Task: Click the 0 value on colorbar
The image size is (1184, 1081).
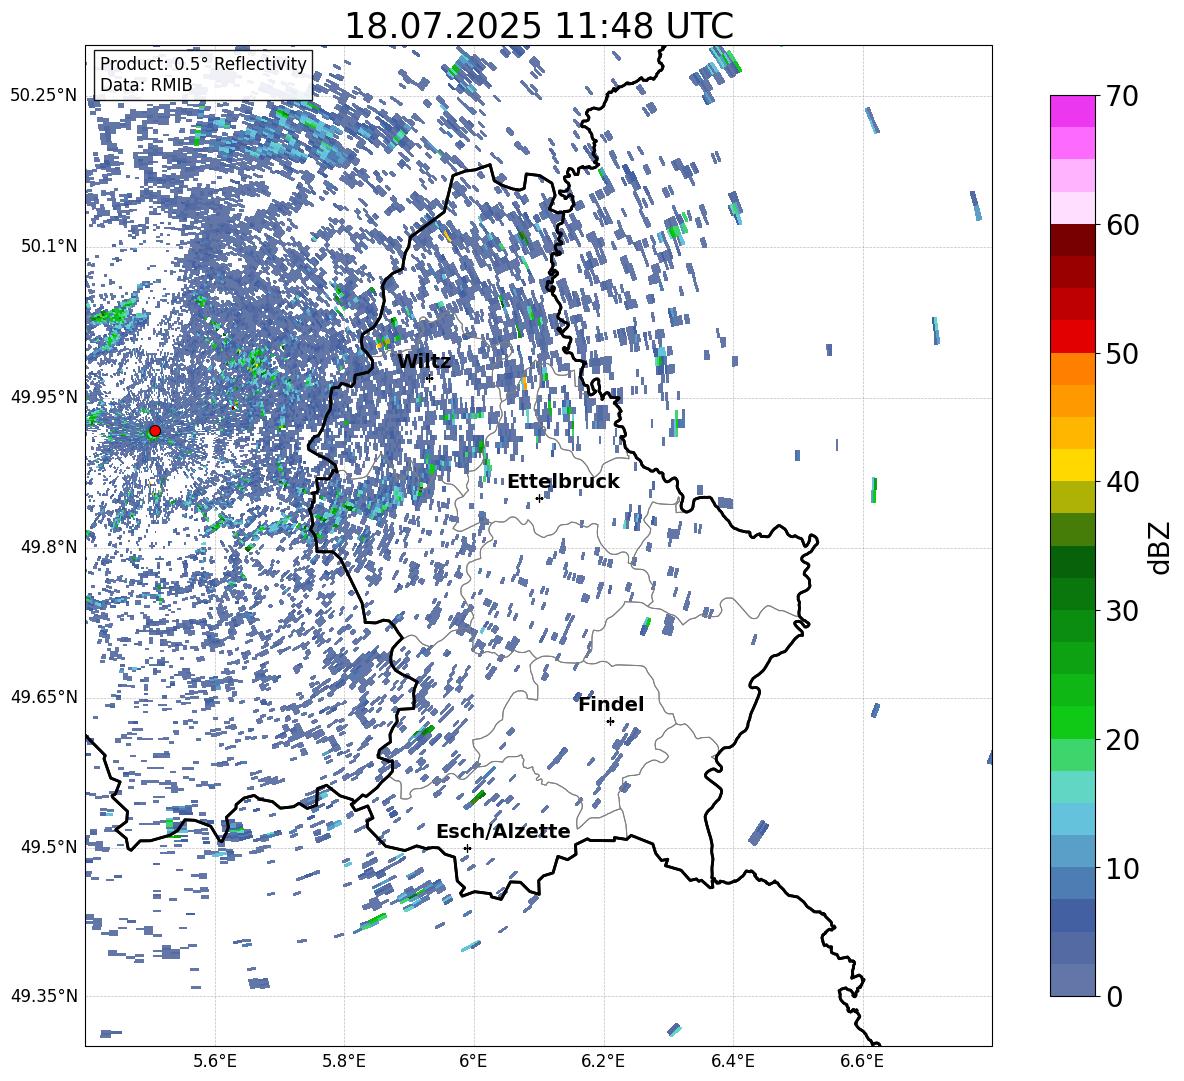Action: (x=1114, y=996)
